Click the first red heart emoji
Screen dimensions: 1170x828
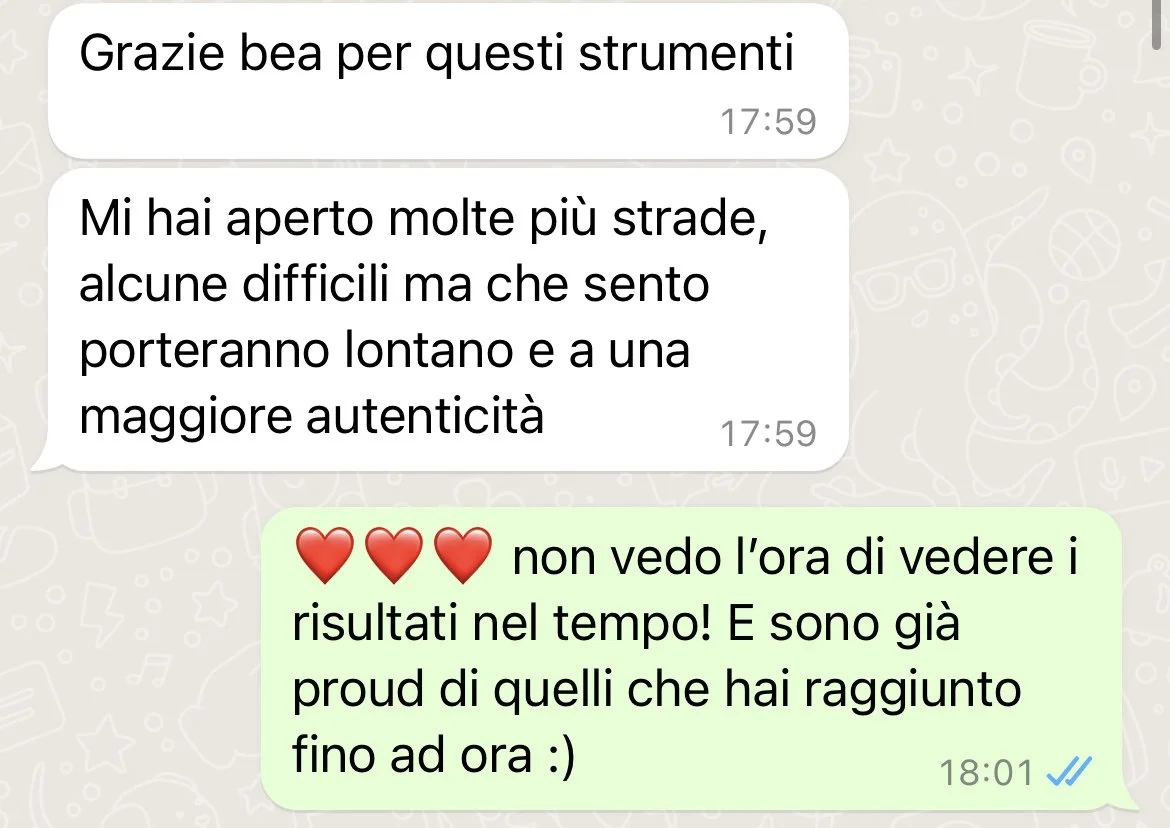(x=325, y=555)
